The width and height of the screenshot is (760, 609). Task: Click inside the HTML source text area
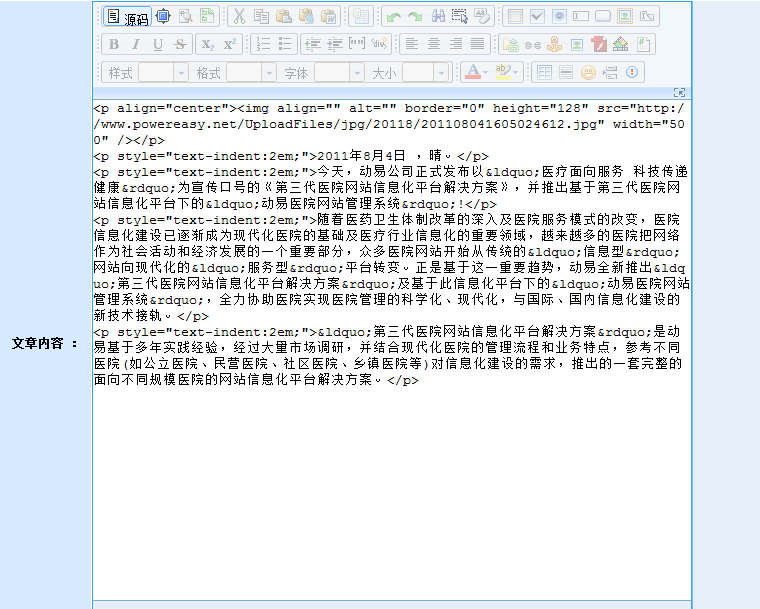point(390,480)
